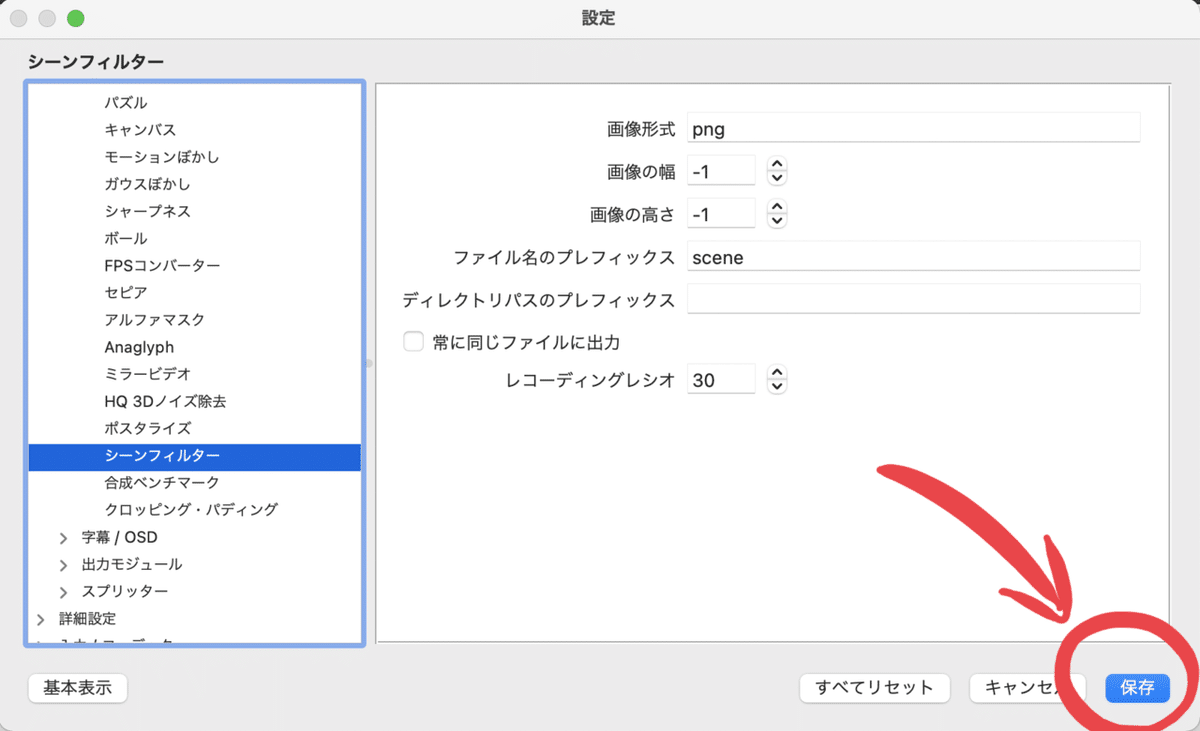Increase 画像の幅 using its stepper arrow
Image resolution: width=1200 pixels, height=731 pixels.
776,164
